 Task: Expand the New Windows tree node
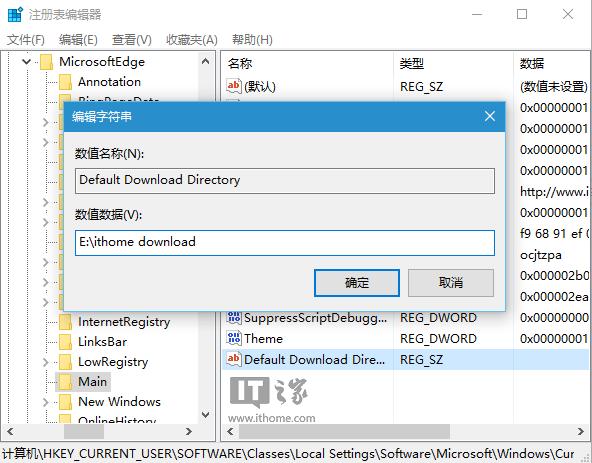46,402
